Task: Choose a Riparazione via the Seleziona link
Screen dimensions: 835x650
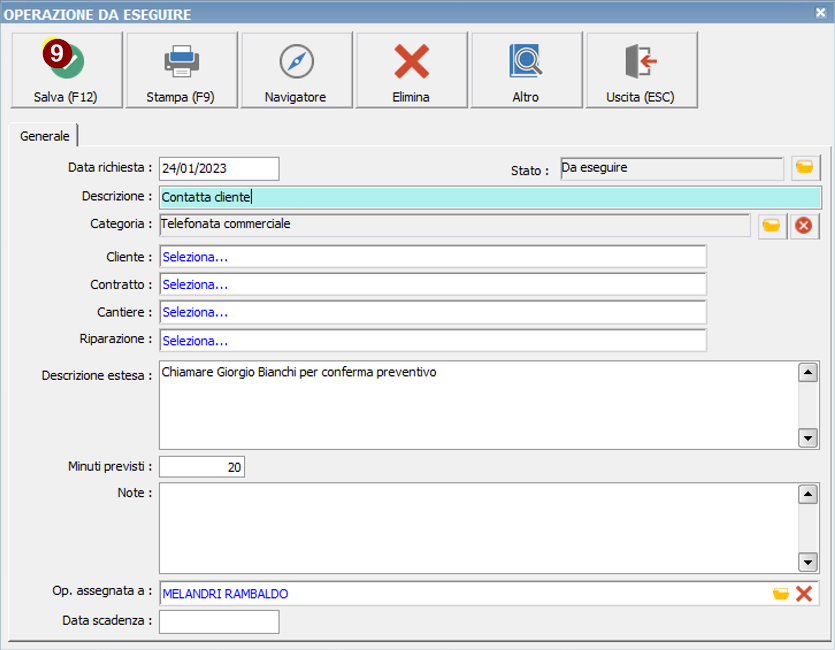Action: 196,341
